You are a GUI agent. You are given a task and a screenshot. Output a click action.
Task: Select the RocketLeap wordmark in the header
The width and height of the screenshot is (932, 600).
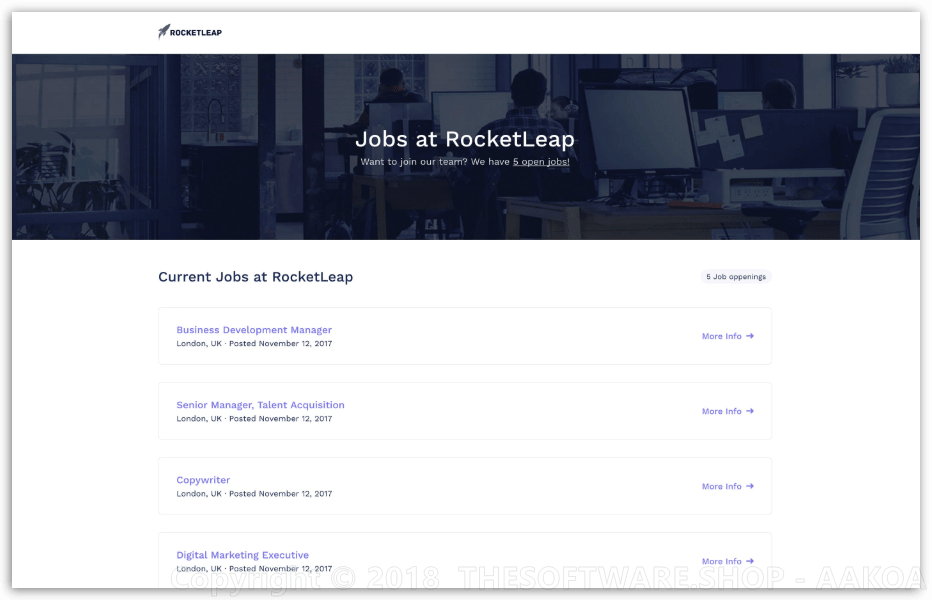pyautogui.click(x=197, y=31)
